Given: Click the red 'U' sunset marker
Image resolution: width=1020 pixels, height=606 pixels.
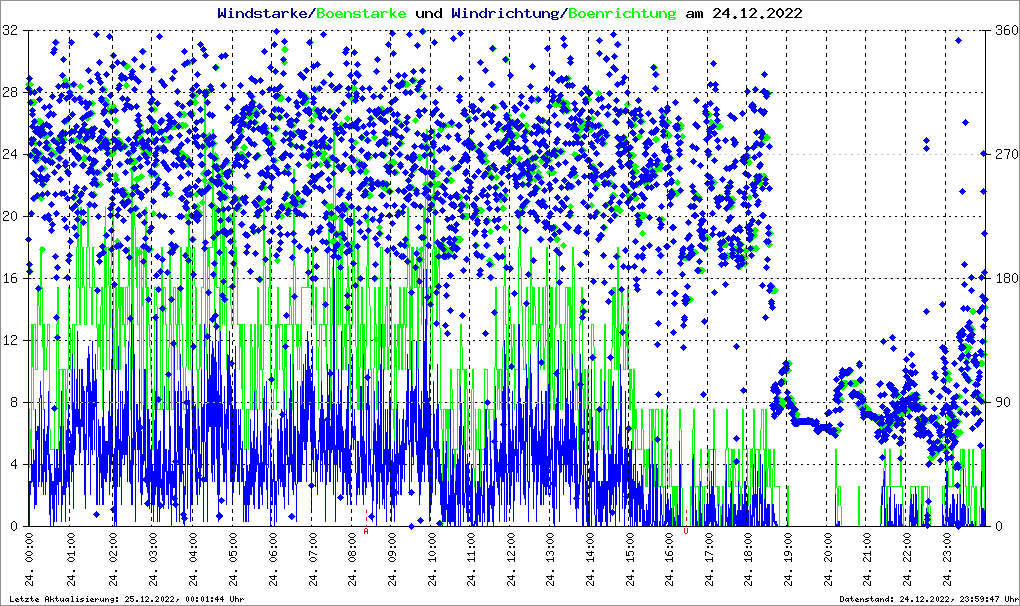Looking at the screenshot, I should click(686, 531).
